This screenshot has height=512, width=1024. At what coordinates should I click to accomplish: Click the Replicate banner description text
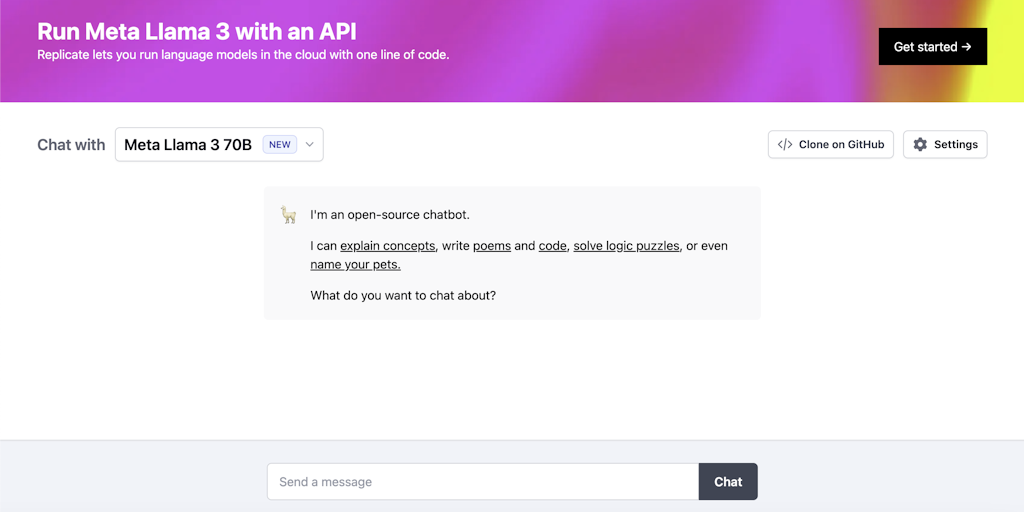[243, 55]
